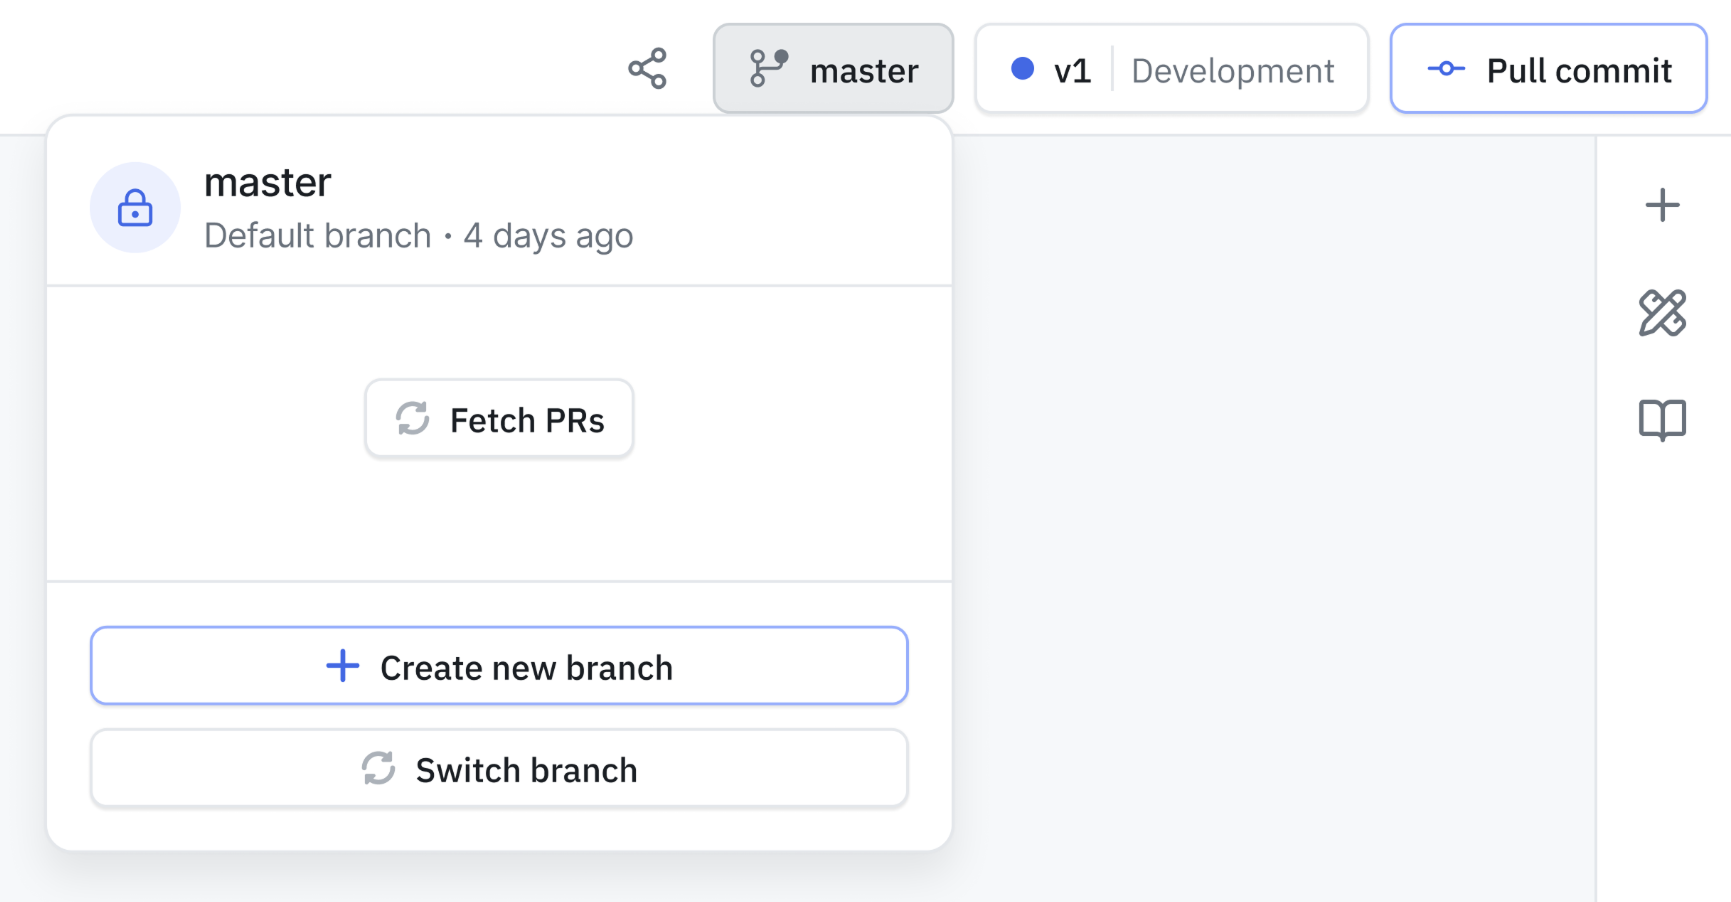Open the pencil and ruler design tool
Image resolution: width=1731 pixels, height=902 pixels.
coord(1662,313)
